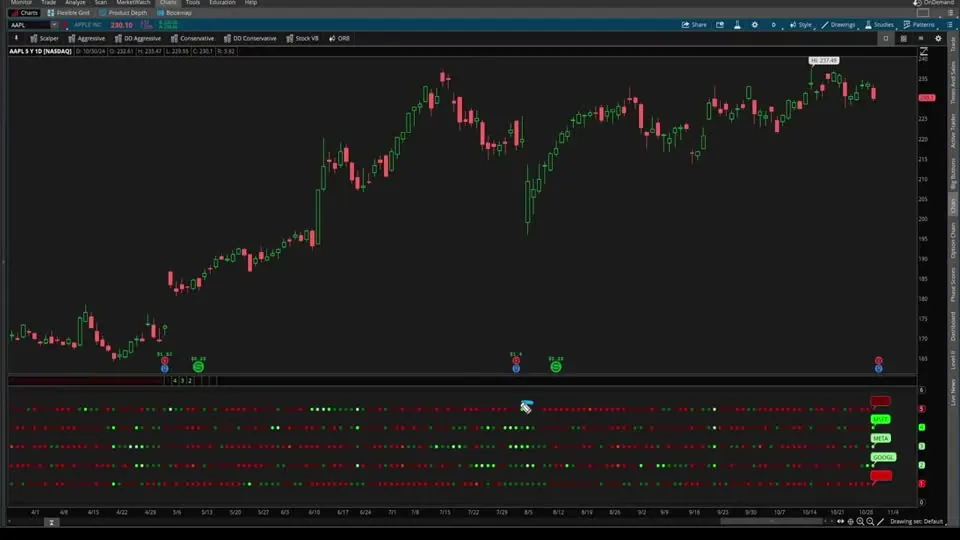Select the grid chart layout icon
Viewport: 960px width, 540px height.
904,39
